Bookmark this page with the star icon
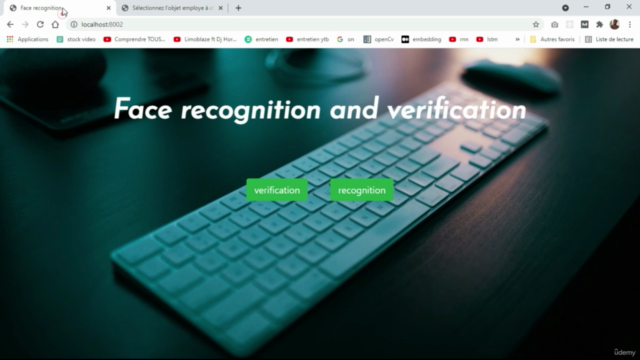The height and width of the screenshot is (360, 640). 536,24
